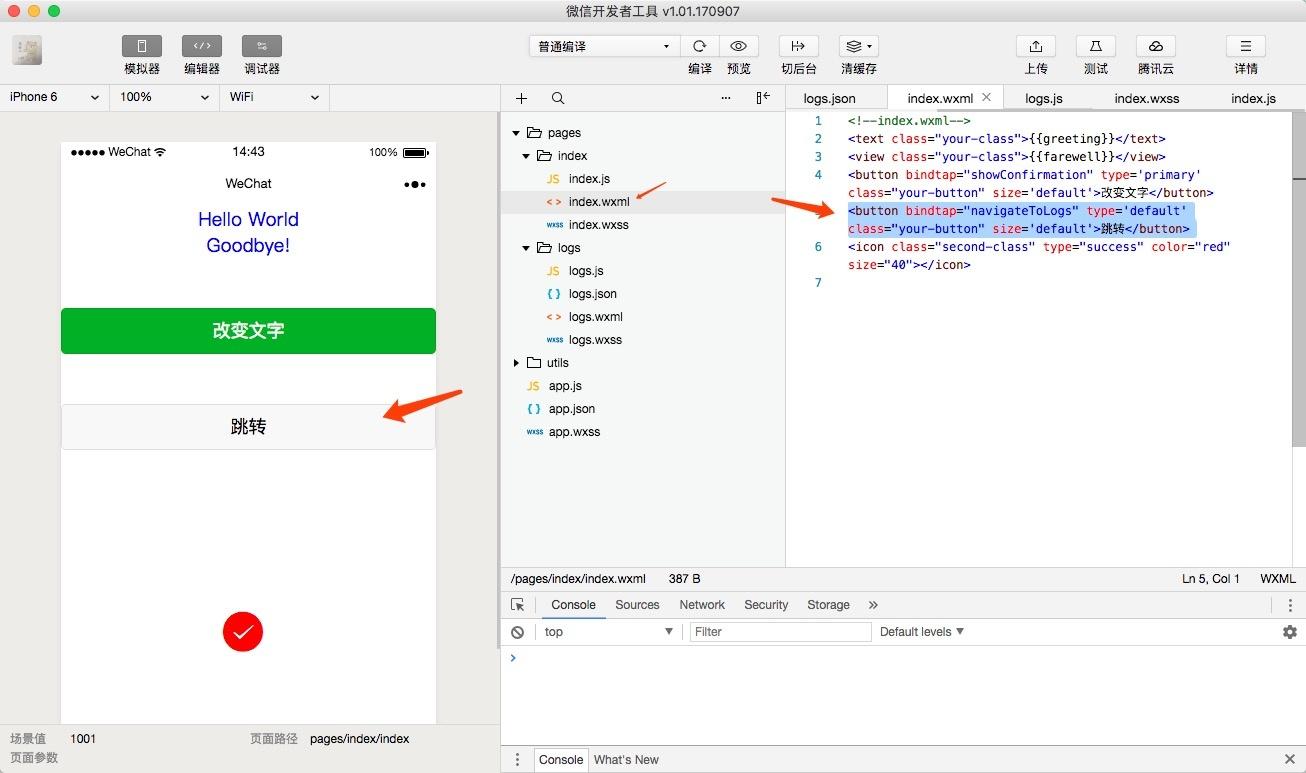Expand the utils folder in file tree
The width and height of the screenshot is (1306, 773).
pos(516,363)
